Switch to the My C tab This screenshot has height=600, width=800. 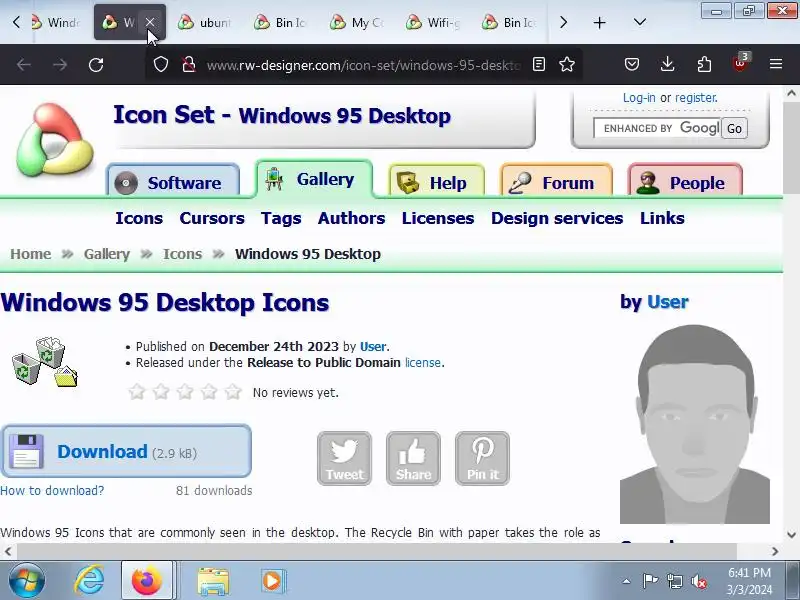tap(357, 22)
